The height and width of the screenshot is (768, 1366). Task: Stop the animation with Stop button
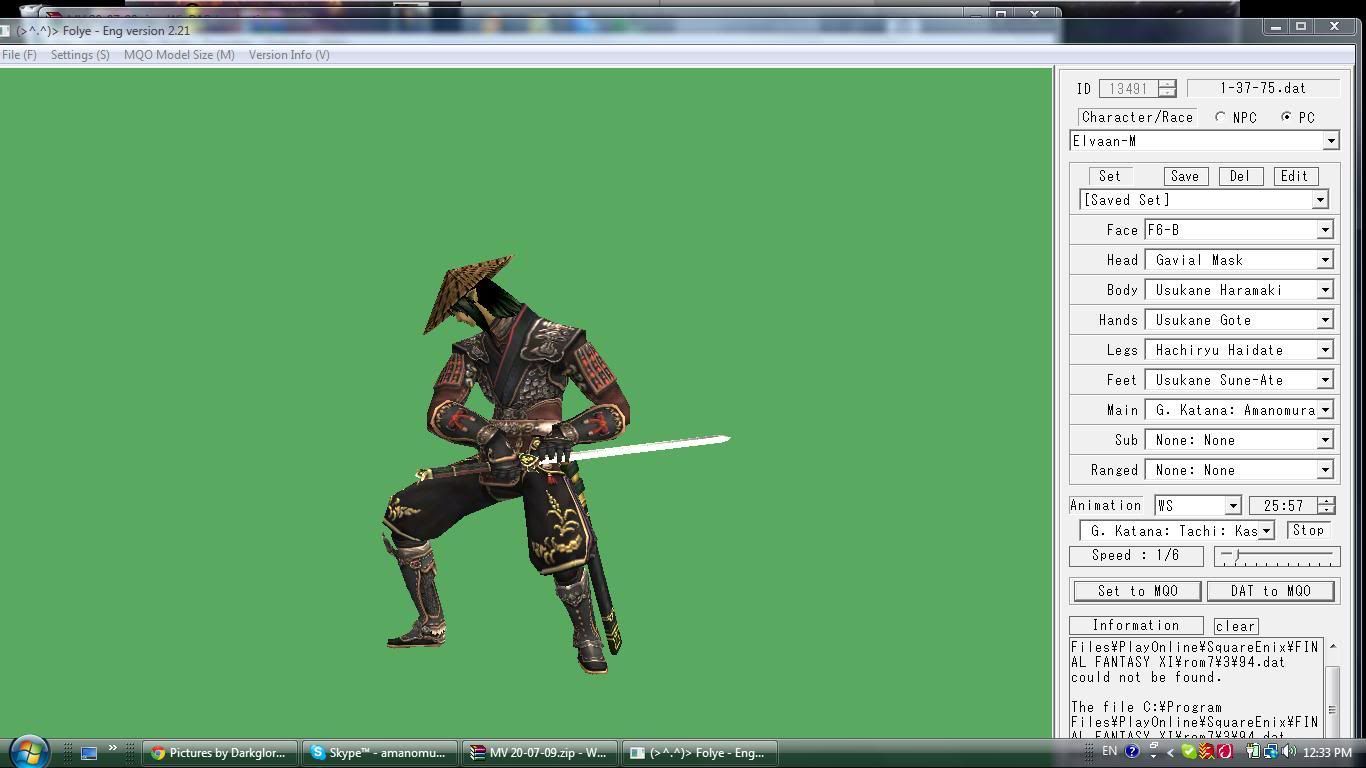[x=1308, y=530]
